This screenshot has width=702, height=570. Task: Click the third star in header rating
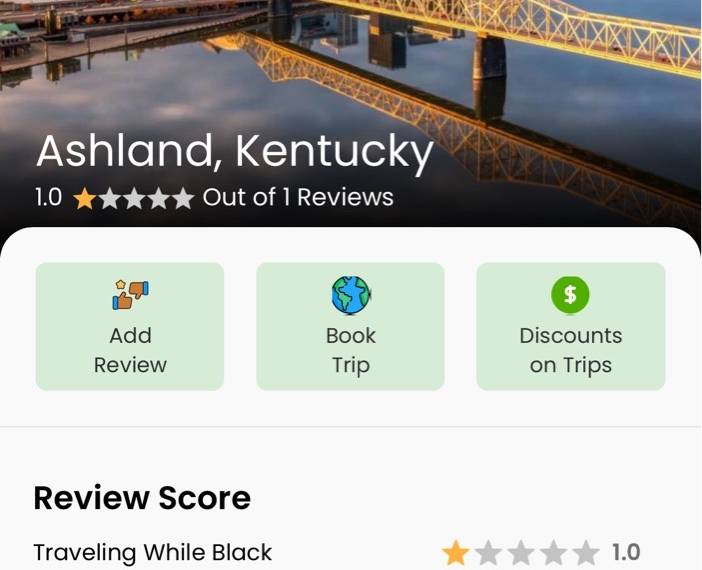click(x=134, y=198)
